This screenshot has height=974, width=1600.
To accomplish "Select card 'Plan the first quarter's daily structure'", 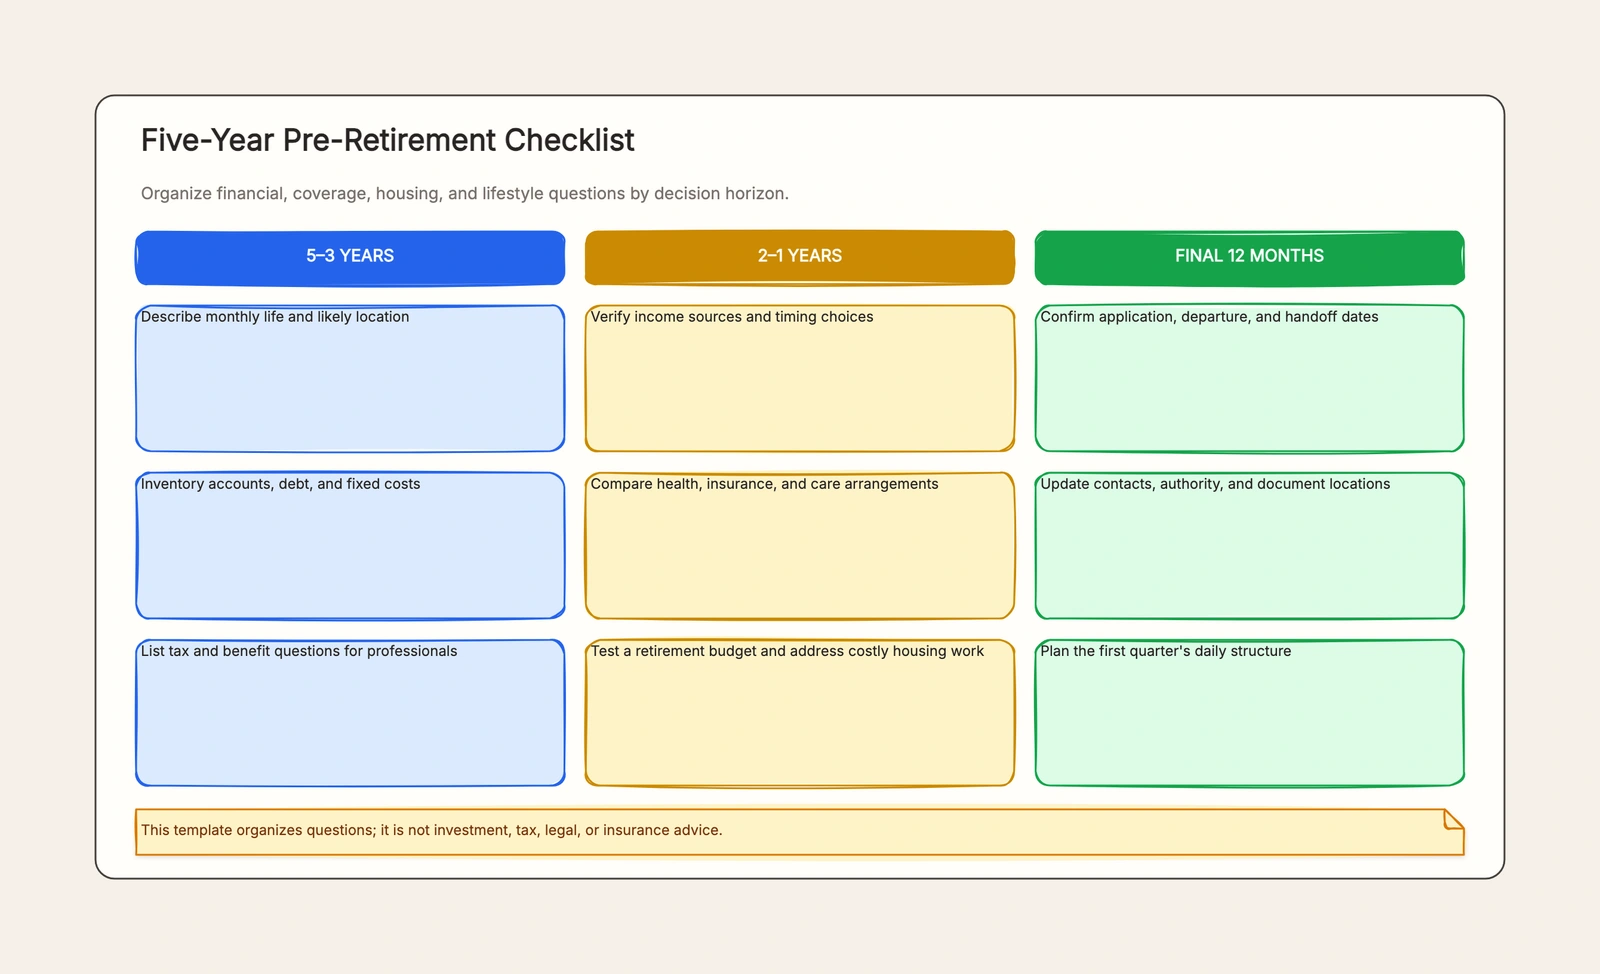I will (x=1250, y=712).
